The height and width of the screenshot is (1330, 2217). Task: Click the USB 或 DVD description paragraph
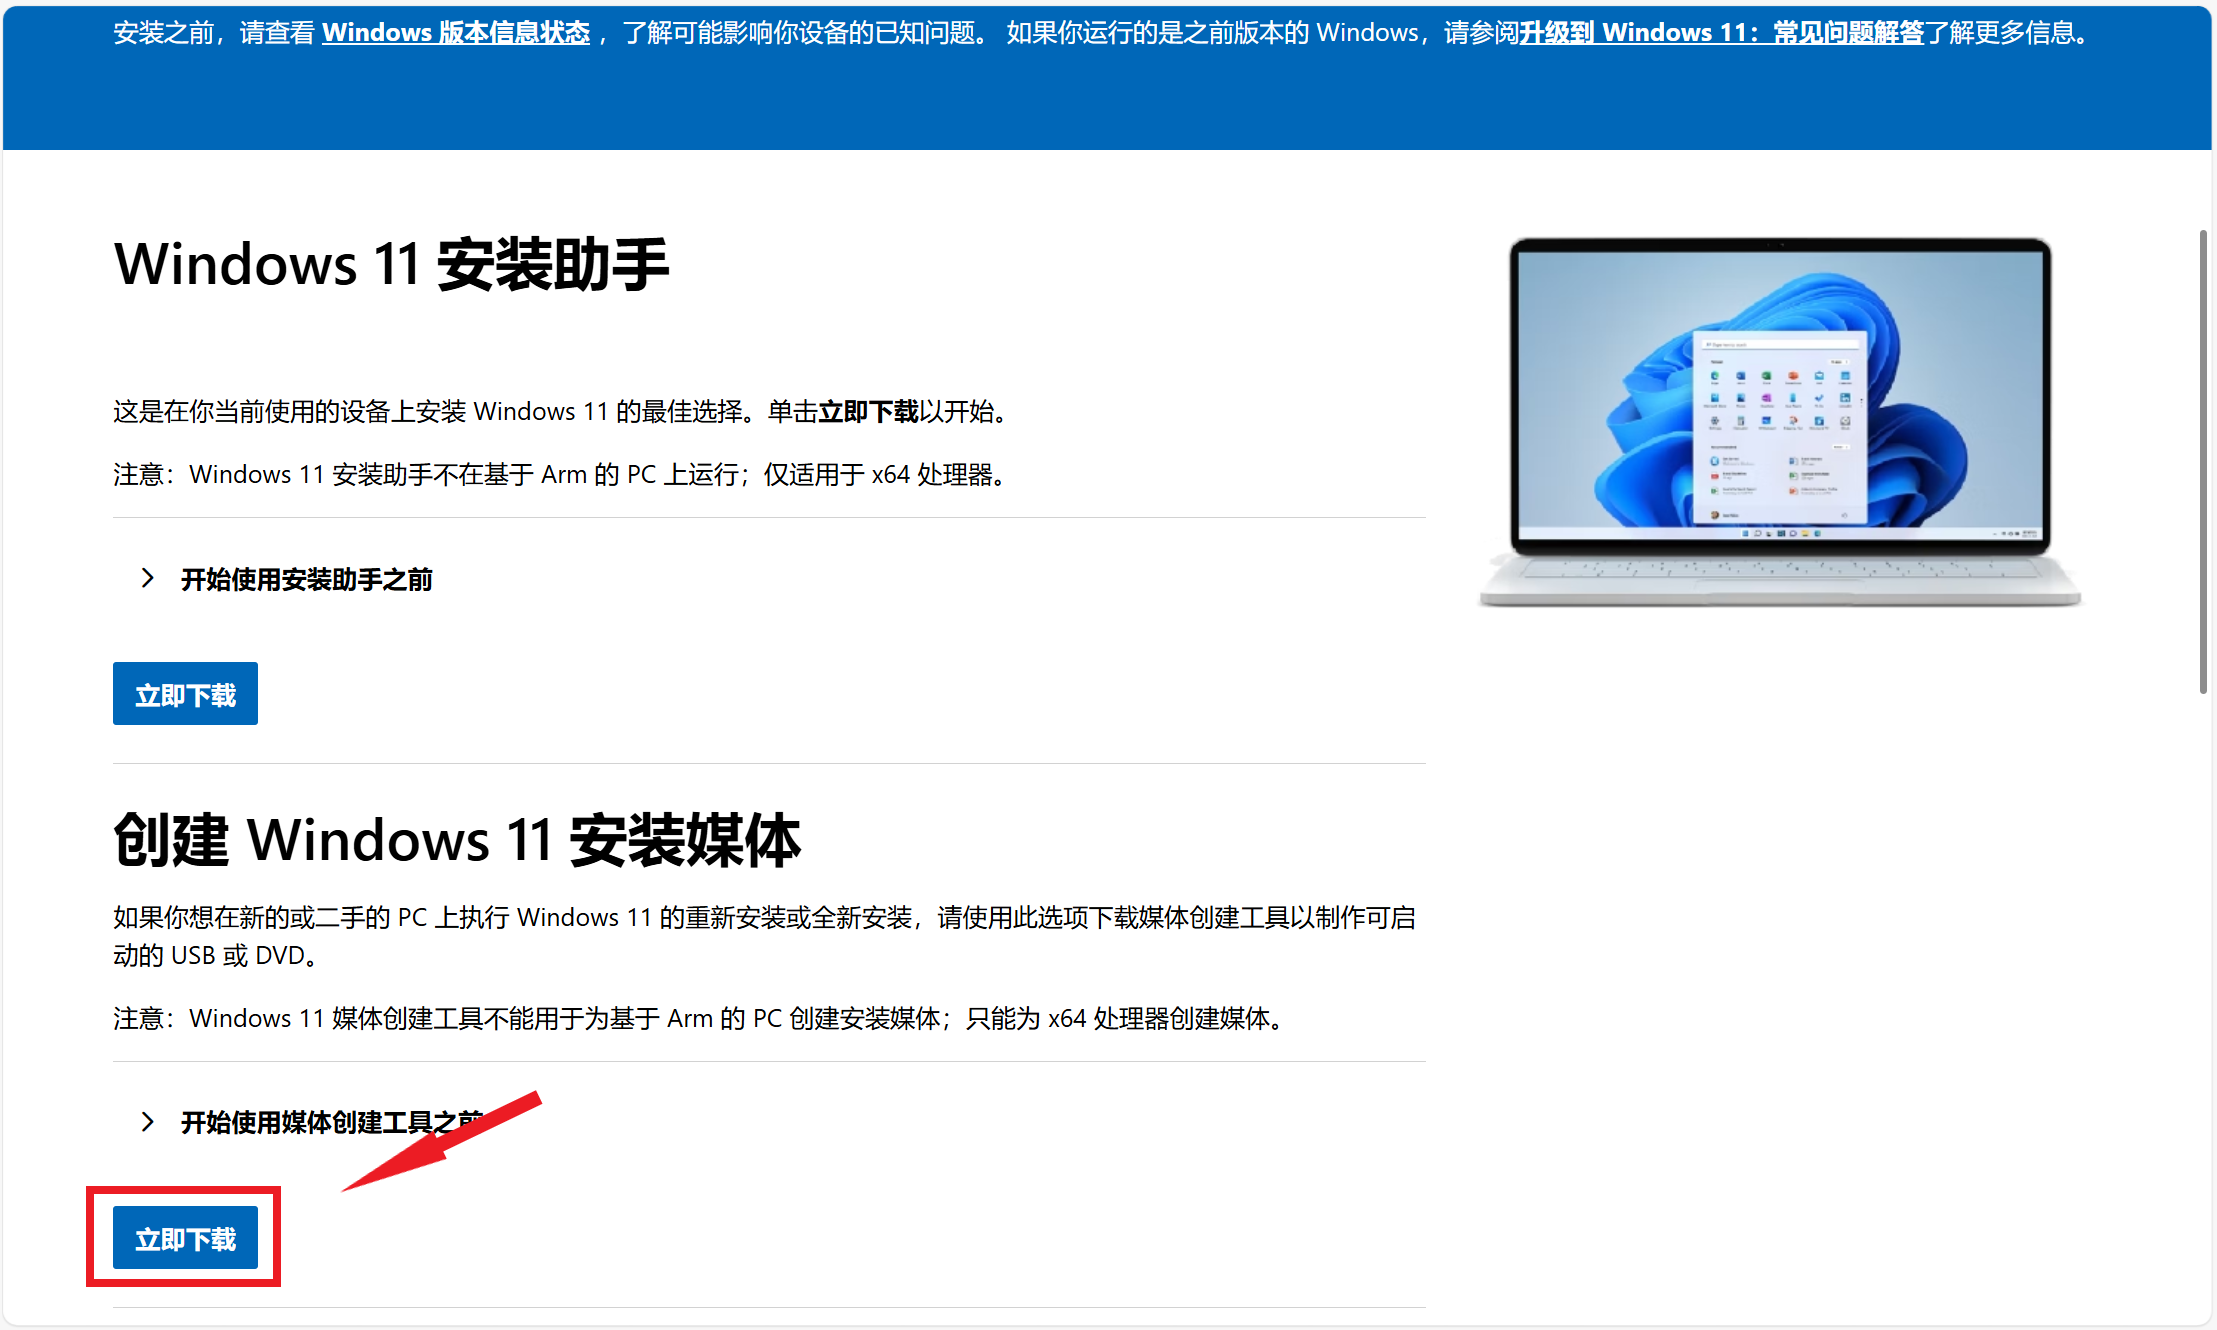764,936
